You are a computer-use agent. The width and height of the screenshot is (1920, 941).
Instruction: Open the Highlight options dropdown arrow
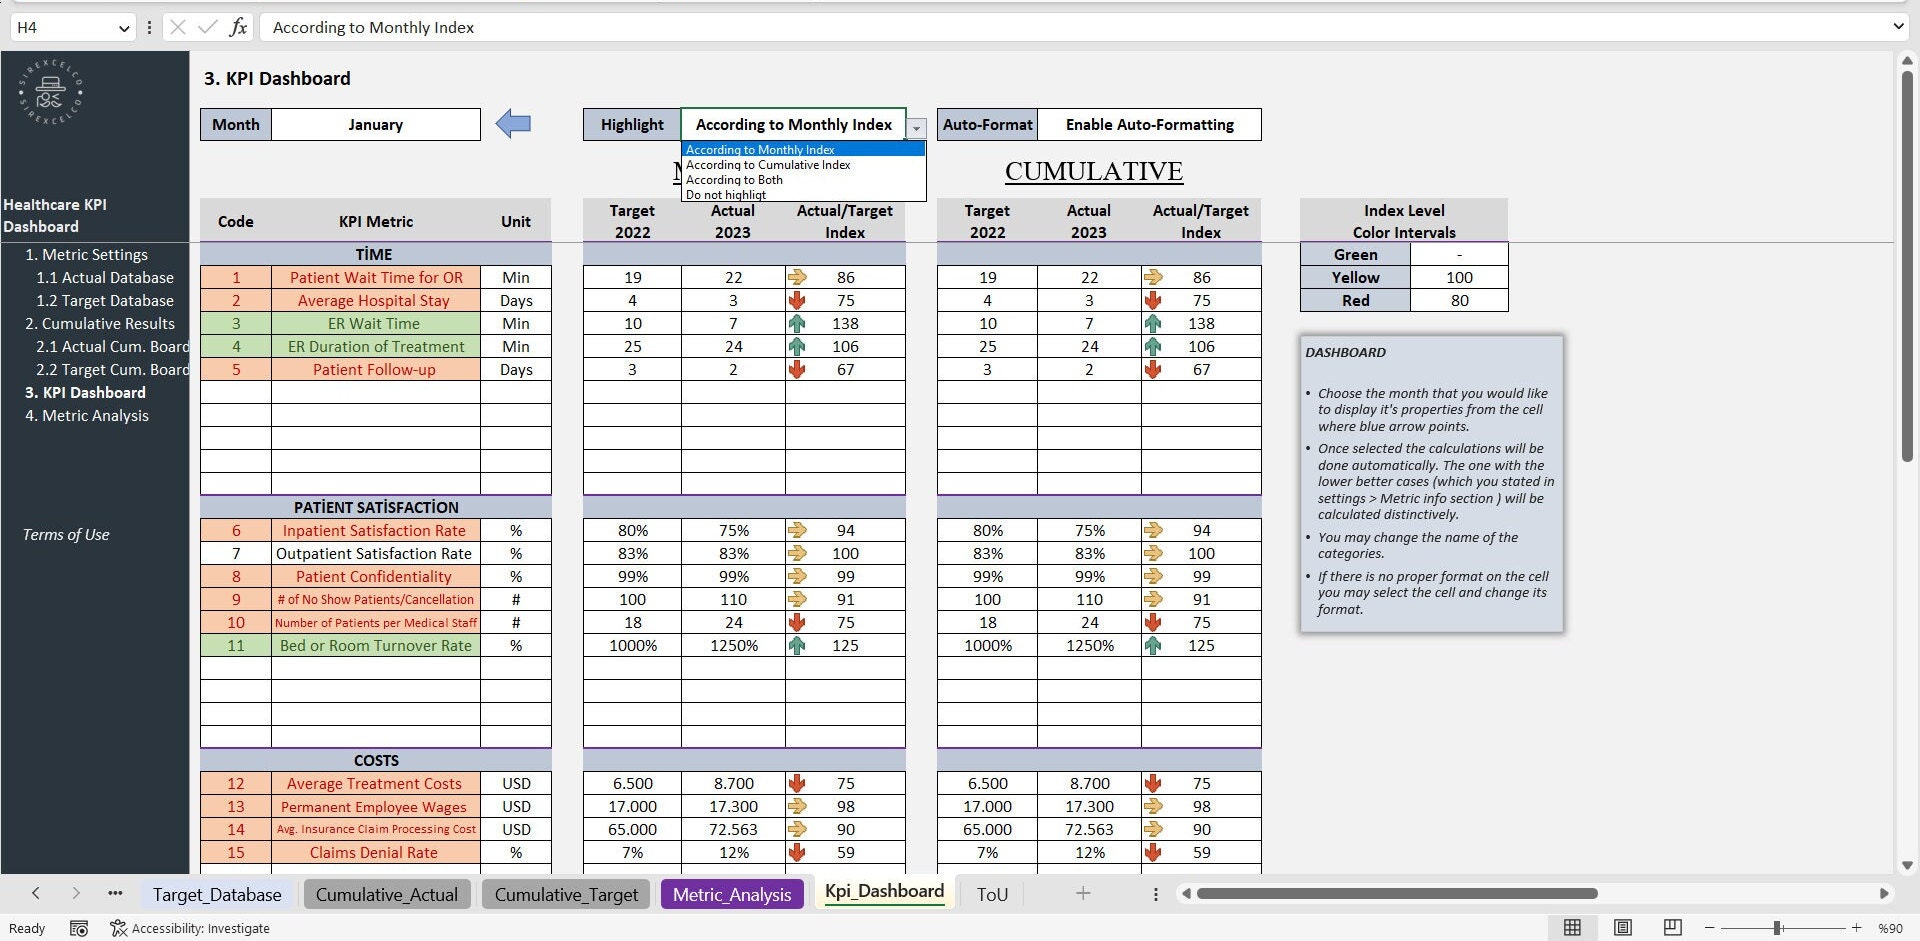point(916,128)
